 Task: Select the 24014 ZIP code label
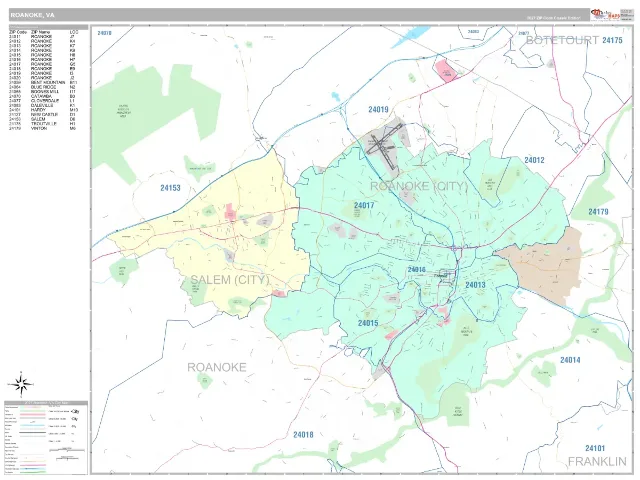tap(570, 360)
